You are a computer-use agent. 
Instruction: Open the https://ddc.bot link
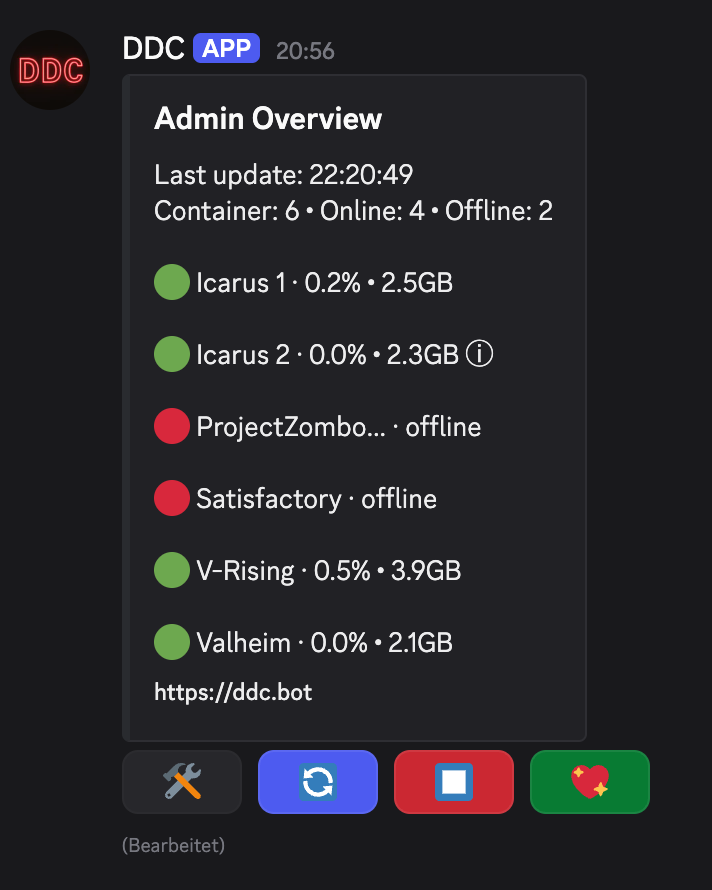tap(233, 692)
